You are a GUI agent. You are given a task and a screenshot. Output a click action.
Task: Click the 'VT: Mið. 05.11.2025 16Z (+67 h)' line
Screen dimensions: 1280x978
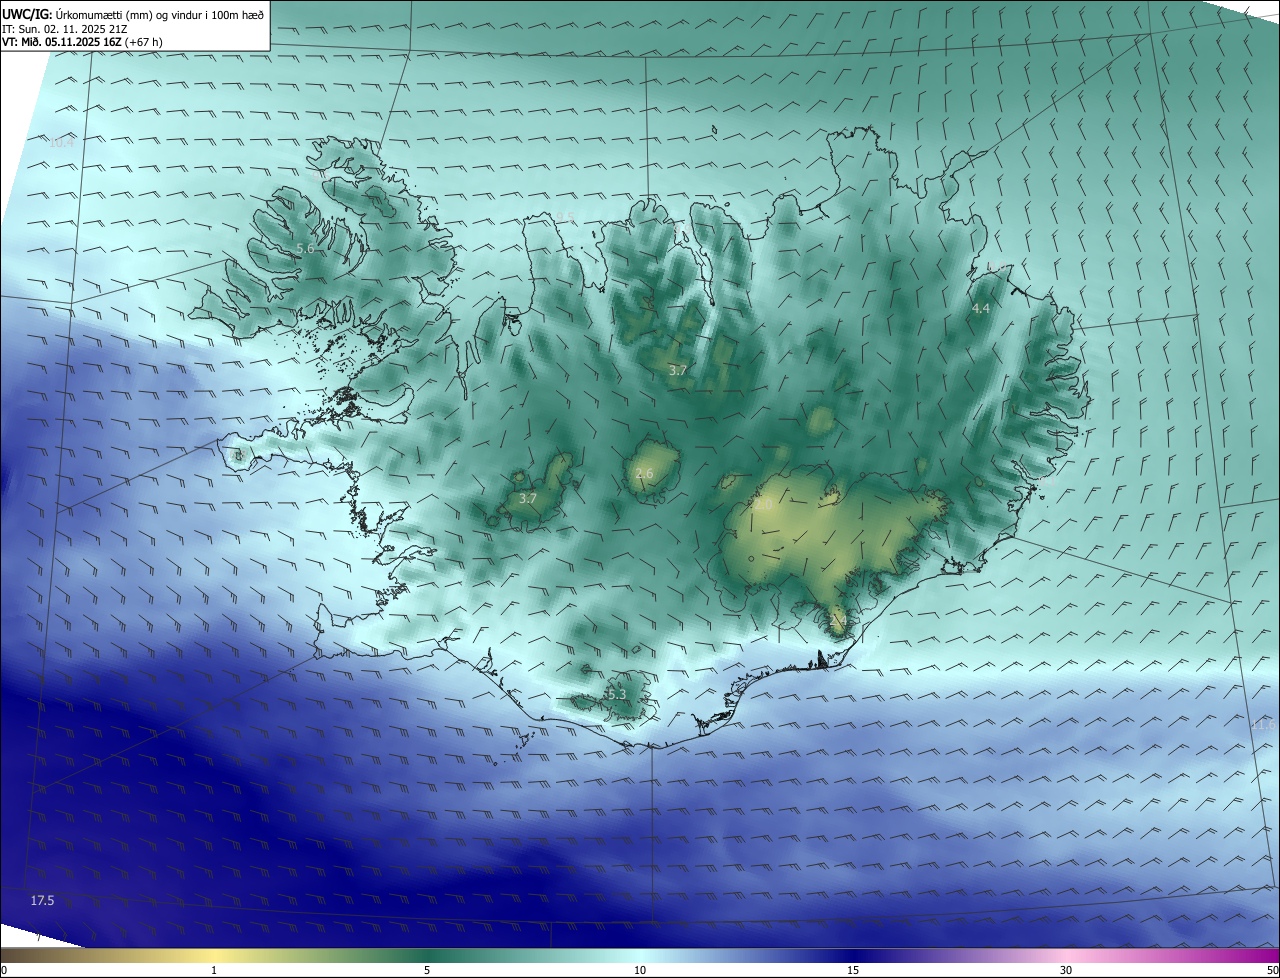83,42
